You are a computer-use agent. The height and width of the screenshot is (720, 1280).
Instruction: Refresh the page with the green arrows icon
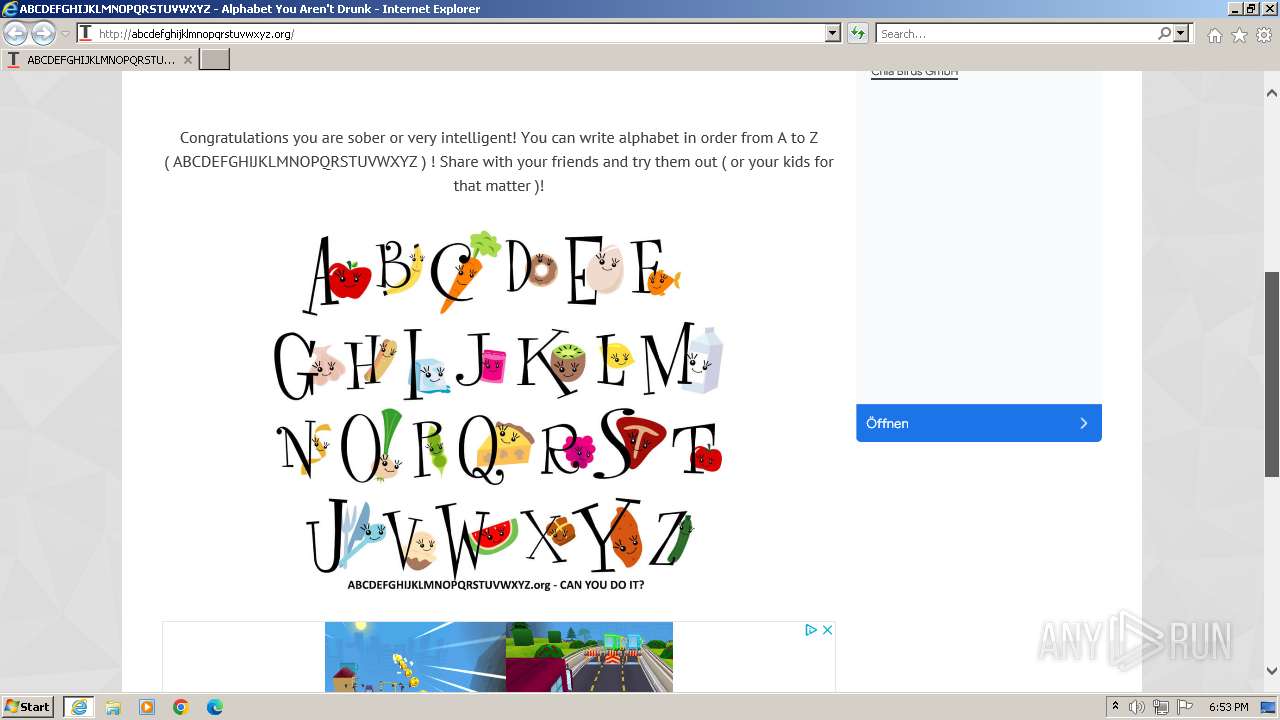coord(858,33)
